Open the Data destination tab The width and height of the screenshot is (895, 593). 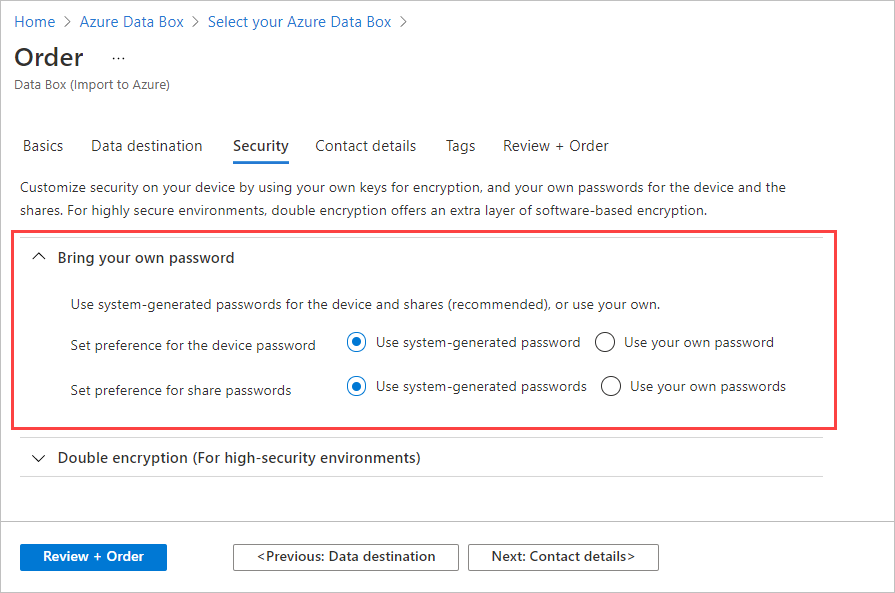[146, 146]
